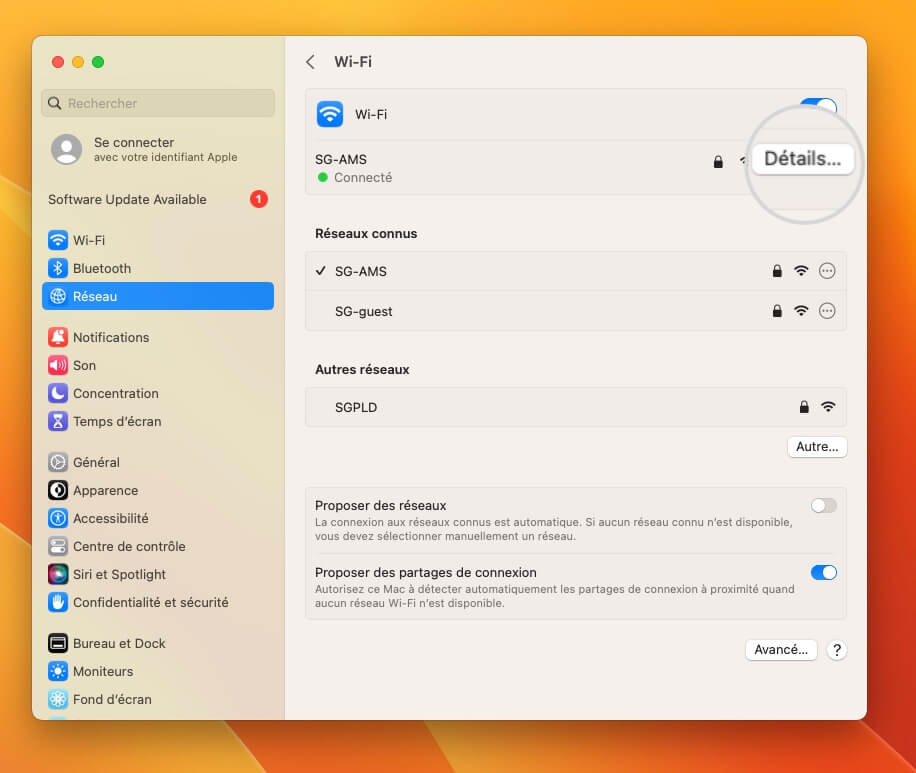Open more options for SG-guest
The width and height of the screenshot is (916, 773).
pos(827,311)
